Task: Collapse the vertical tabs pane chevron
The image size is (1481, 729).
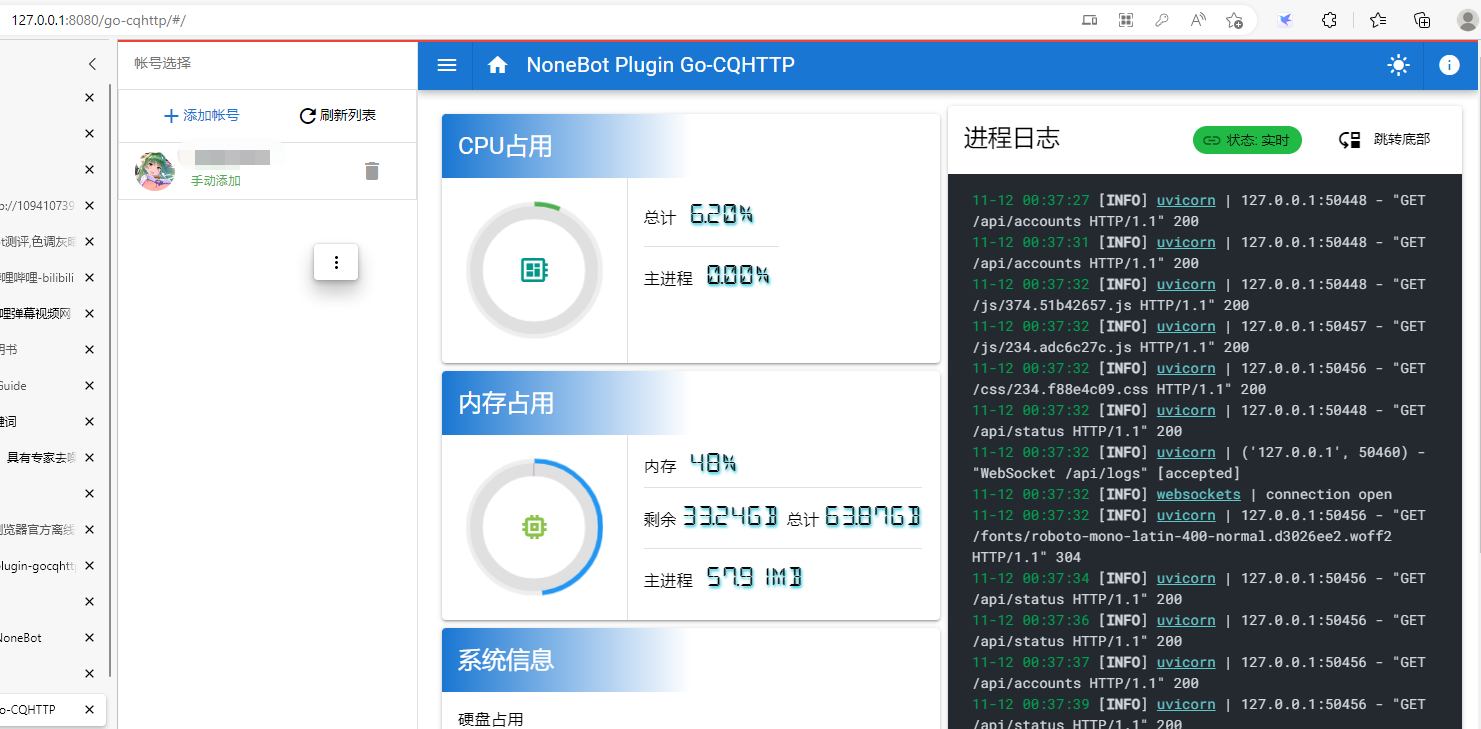Action: coord(92,64)
